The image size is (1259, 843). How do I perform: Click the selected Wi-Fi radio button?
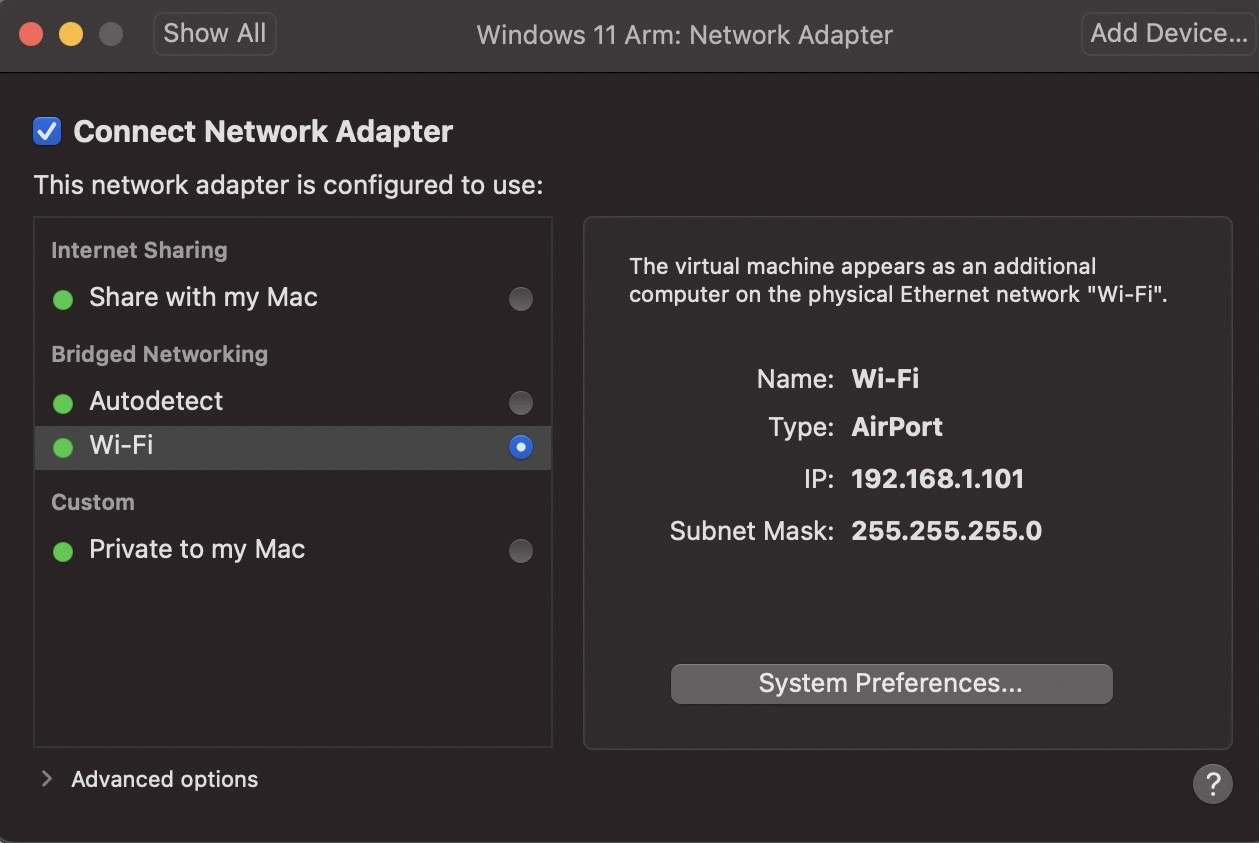click(520, 447)
